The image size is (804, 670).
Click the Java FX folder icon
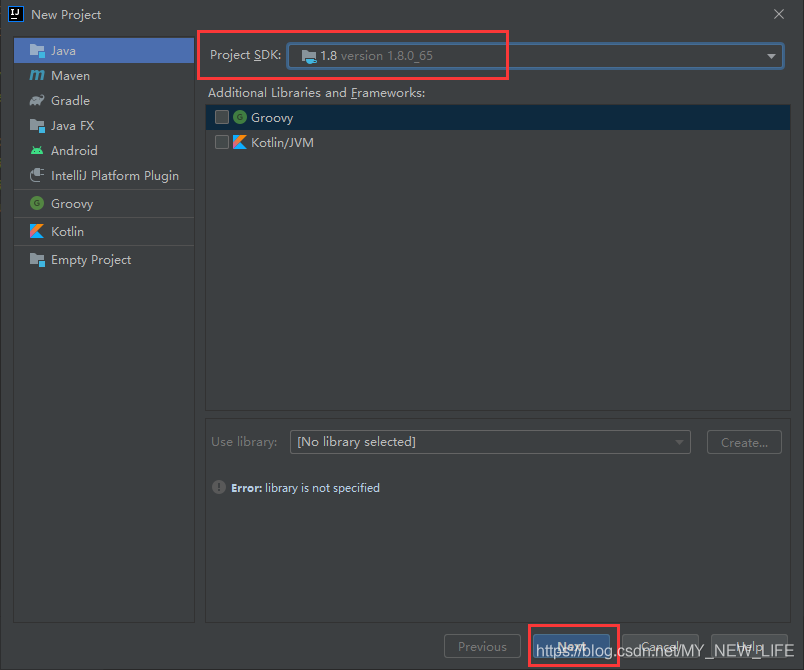(x=37, y=126)
